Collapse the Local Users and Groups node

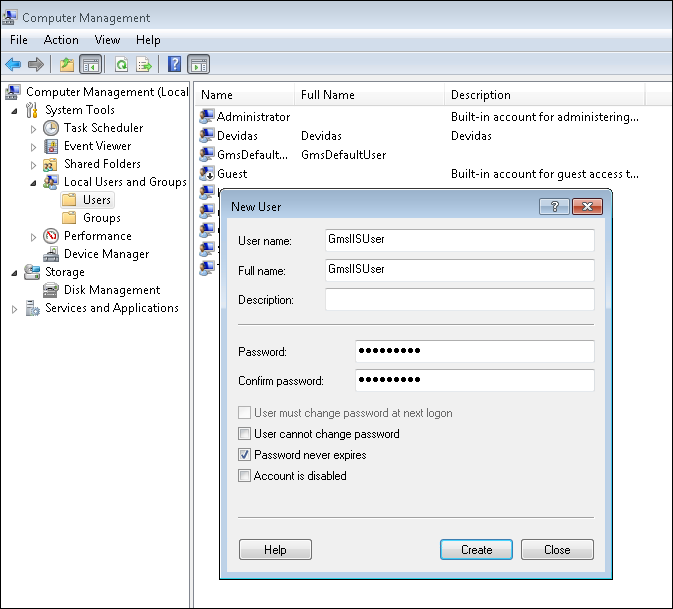(x=34, y=183)
